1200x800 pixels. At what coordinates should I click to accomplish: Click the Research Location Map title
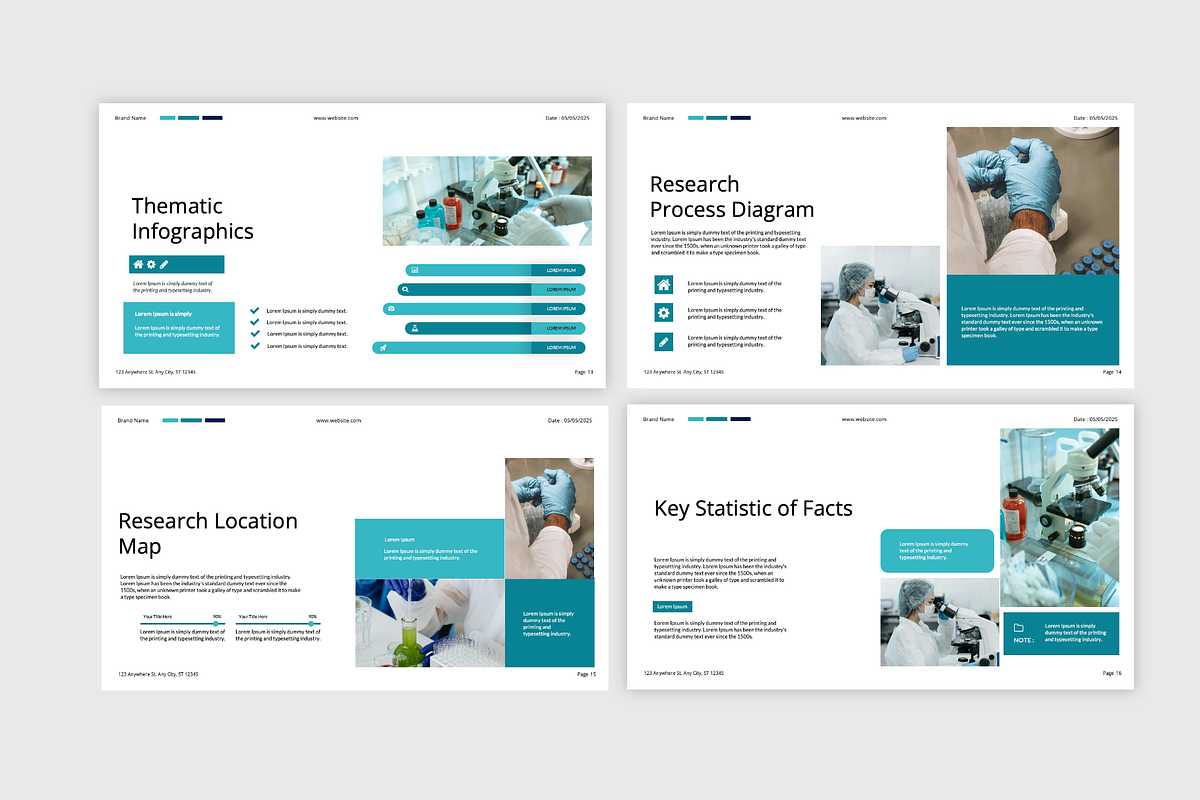tap(208, 534)
